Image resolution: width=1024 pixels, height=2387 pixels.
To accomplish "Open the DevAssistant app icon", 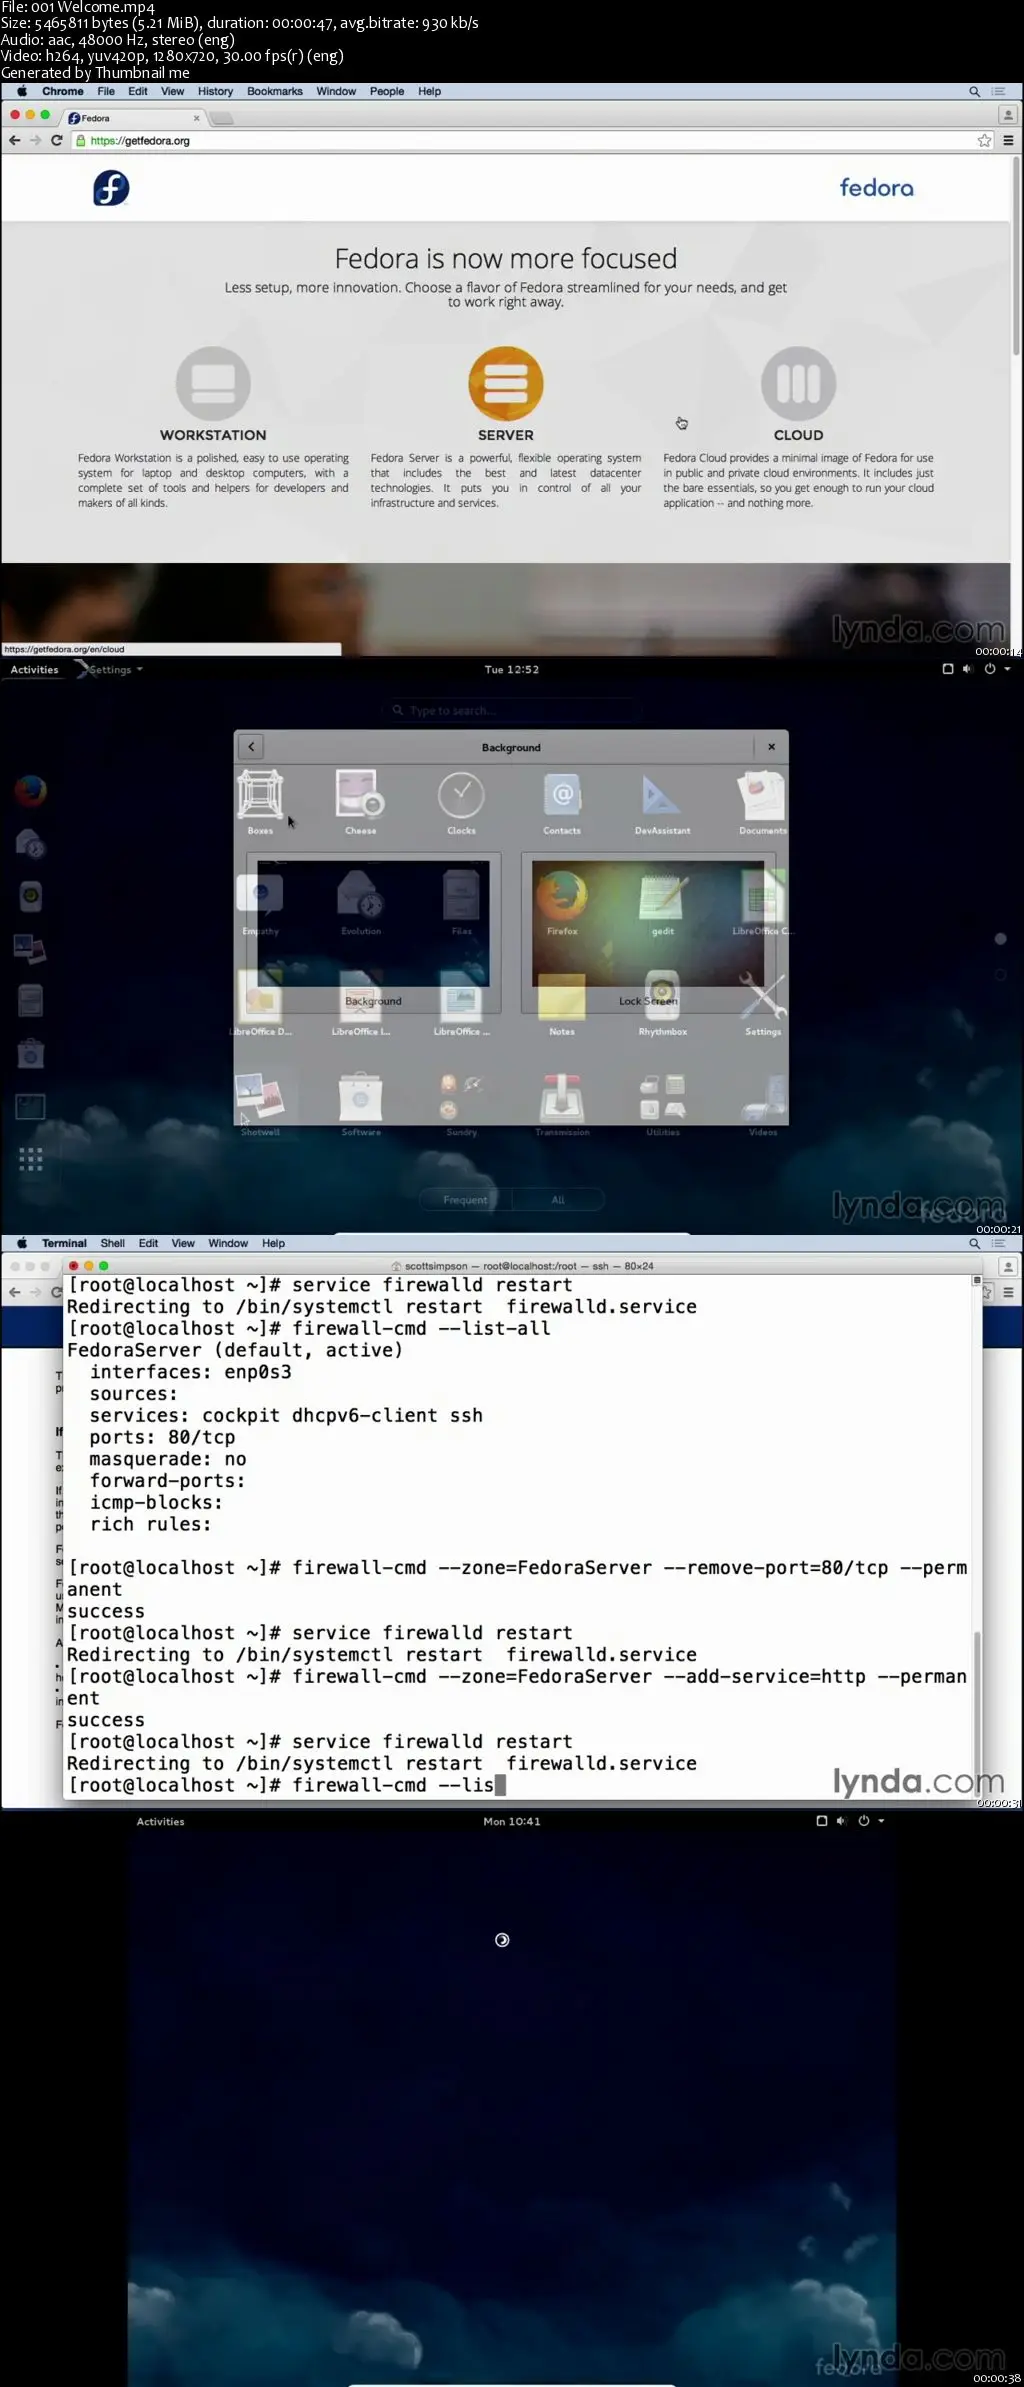I will pos(662,796).
